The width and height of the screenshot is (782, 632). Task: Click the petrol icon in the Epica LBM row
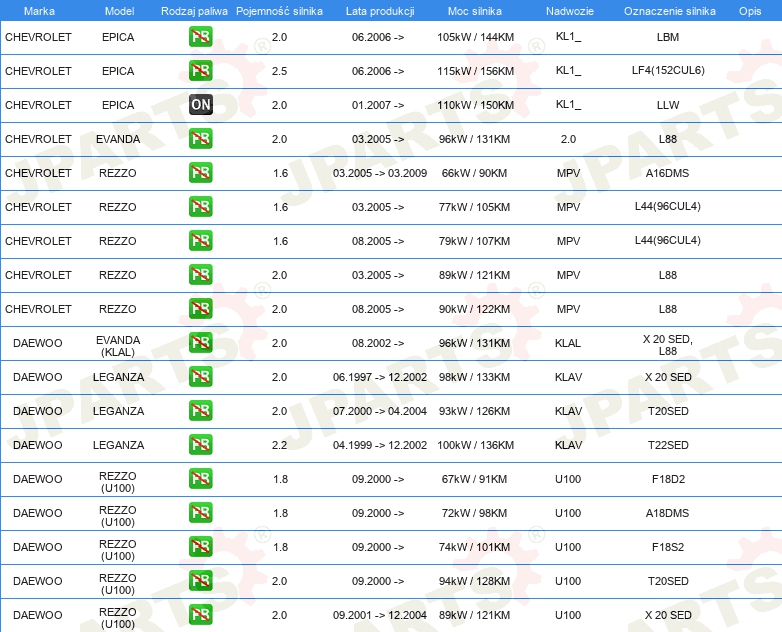tap(200, 37)
